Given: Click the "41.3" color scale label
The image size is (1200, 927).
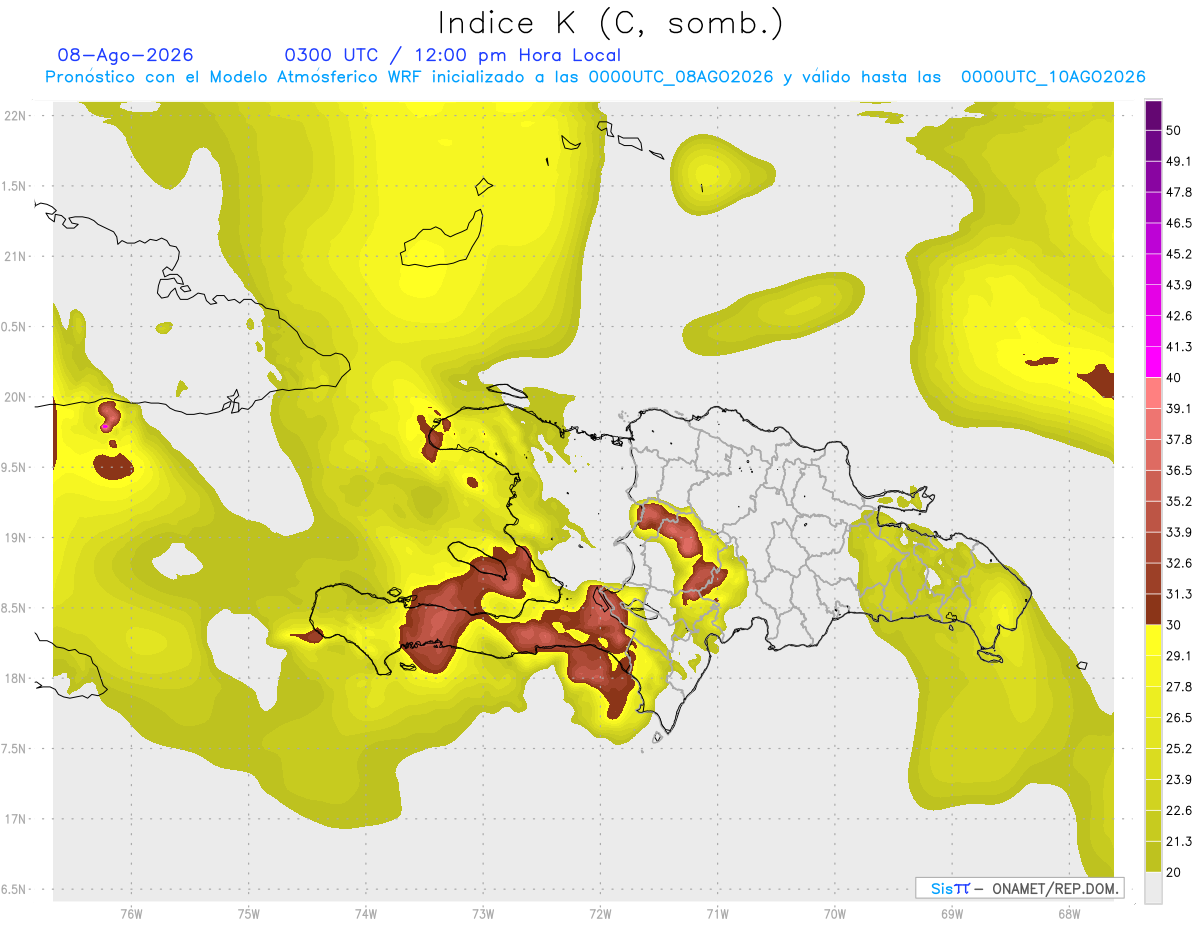Looking at the screenshot, I should click(1179, 347).
